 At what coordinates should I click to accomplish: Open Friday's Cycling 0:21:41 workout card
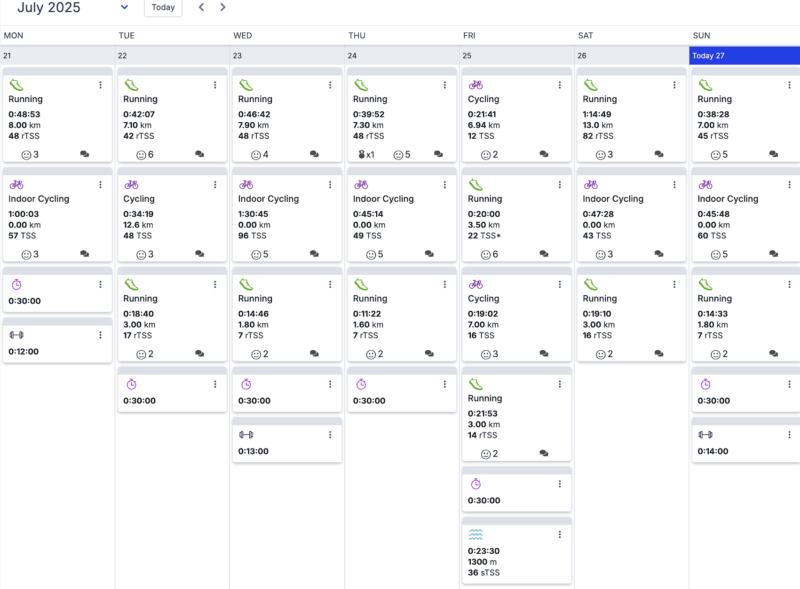(516, 115)
